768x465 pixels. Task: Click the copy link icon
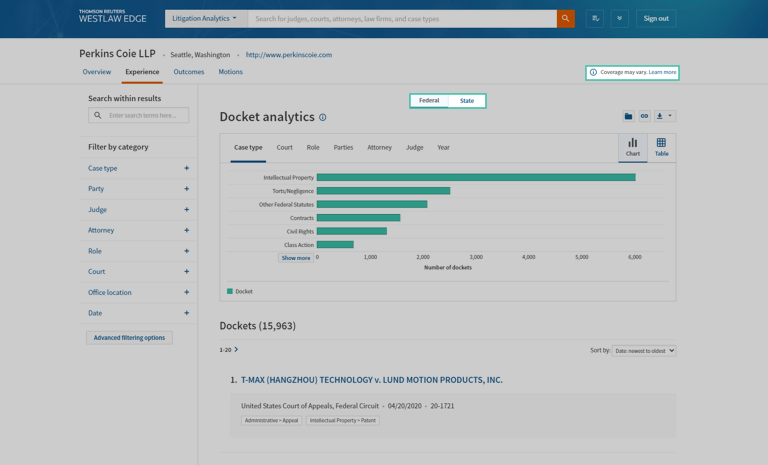coord(644,116)
